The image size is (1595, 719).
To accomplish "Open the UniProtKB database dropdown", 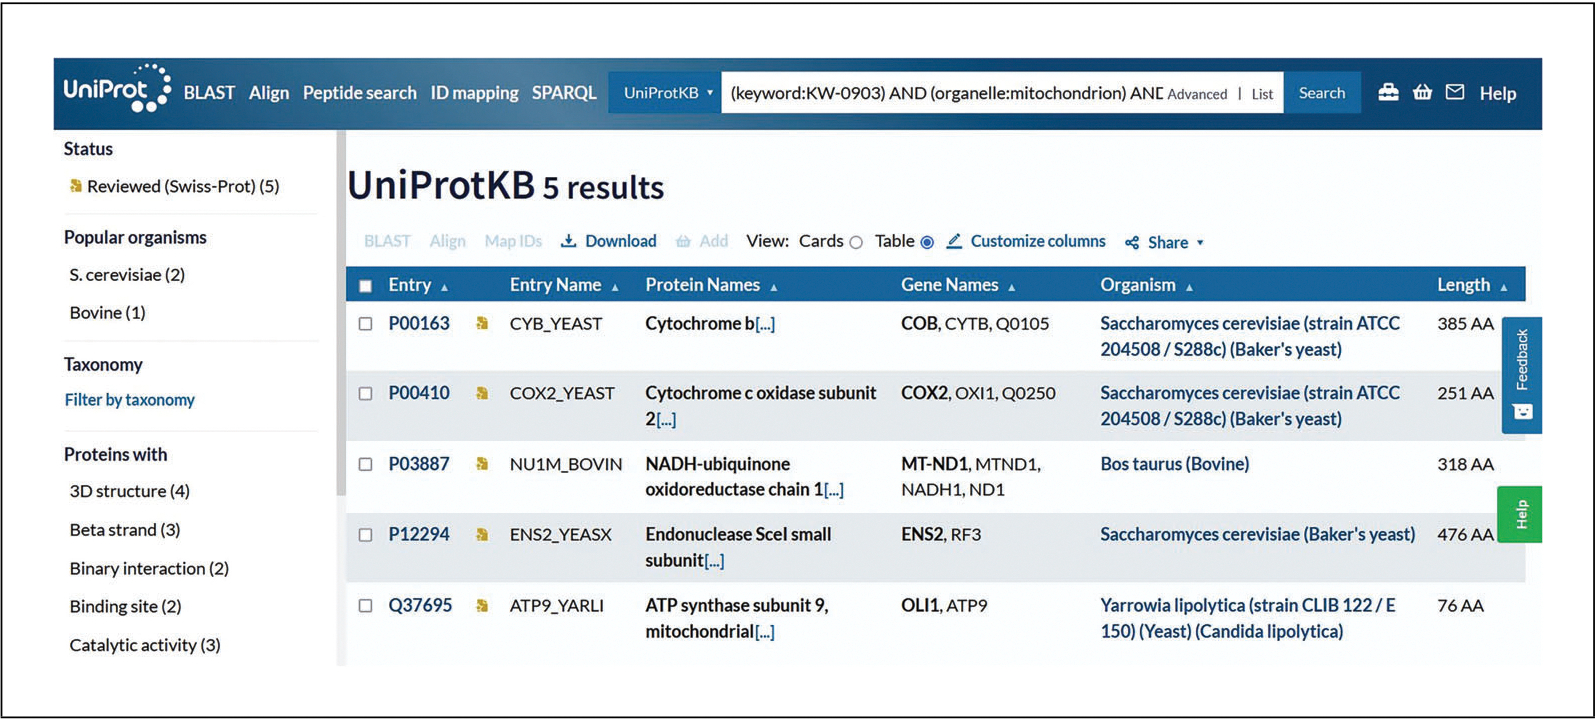I will [x=666, y=93].
